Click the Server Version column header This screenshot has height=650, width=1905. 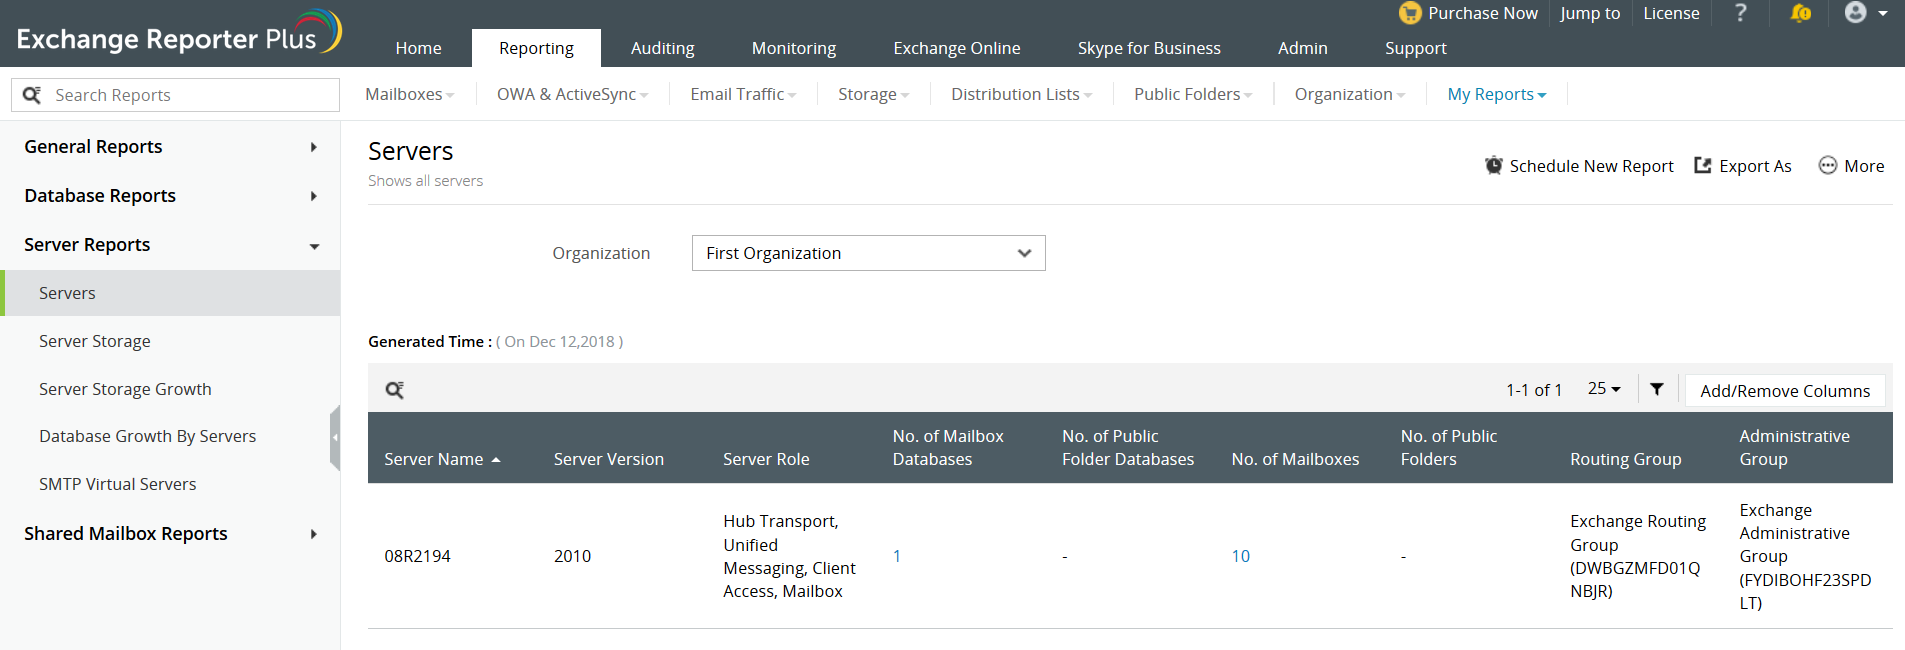click(x=608, y=459)
